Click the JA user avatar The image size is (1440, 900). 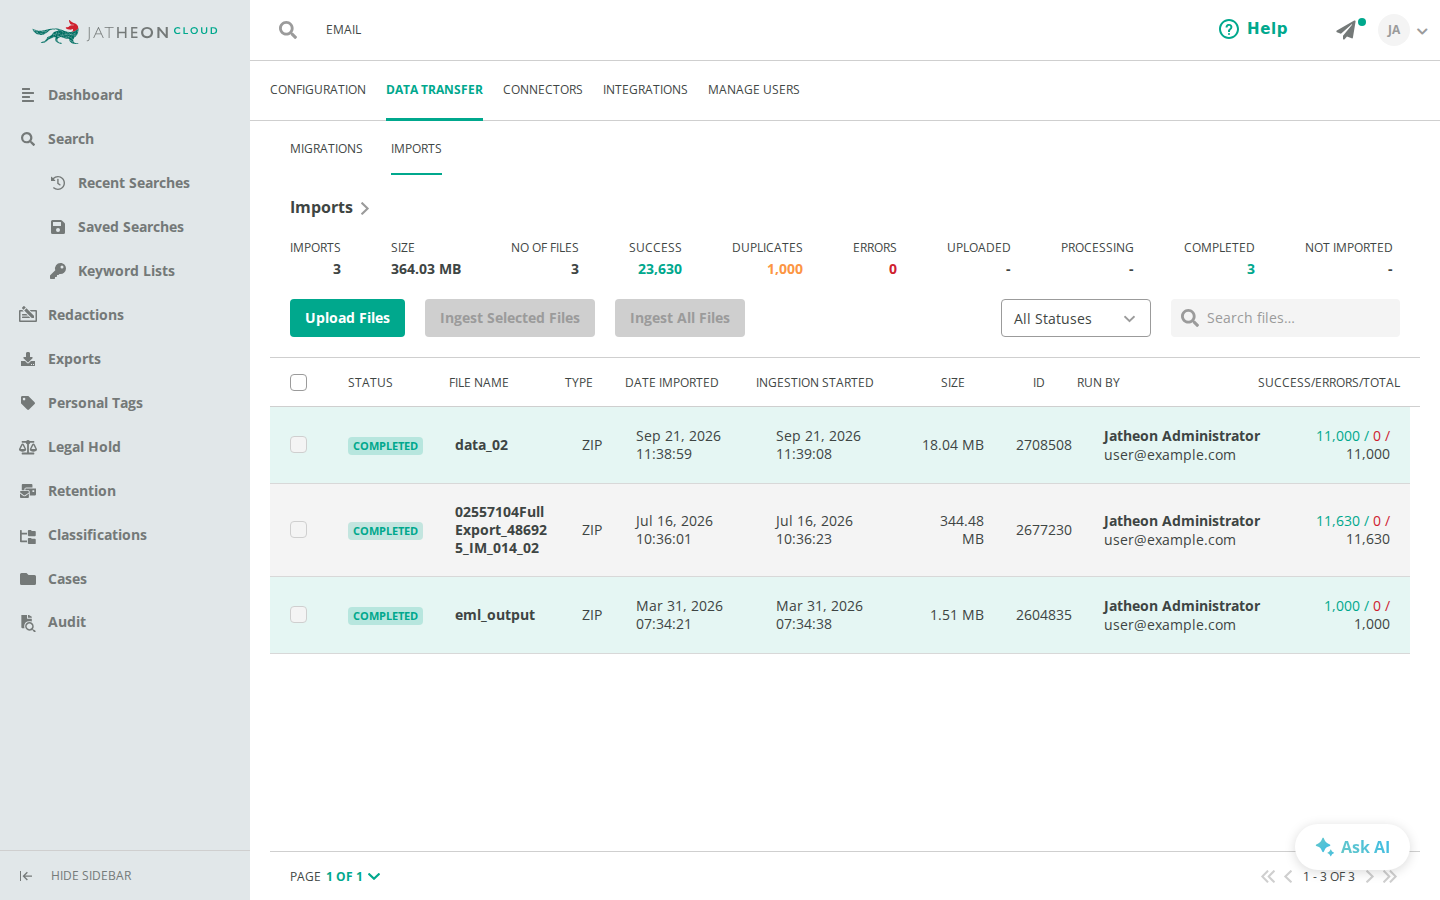click(1394, 30)
